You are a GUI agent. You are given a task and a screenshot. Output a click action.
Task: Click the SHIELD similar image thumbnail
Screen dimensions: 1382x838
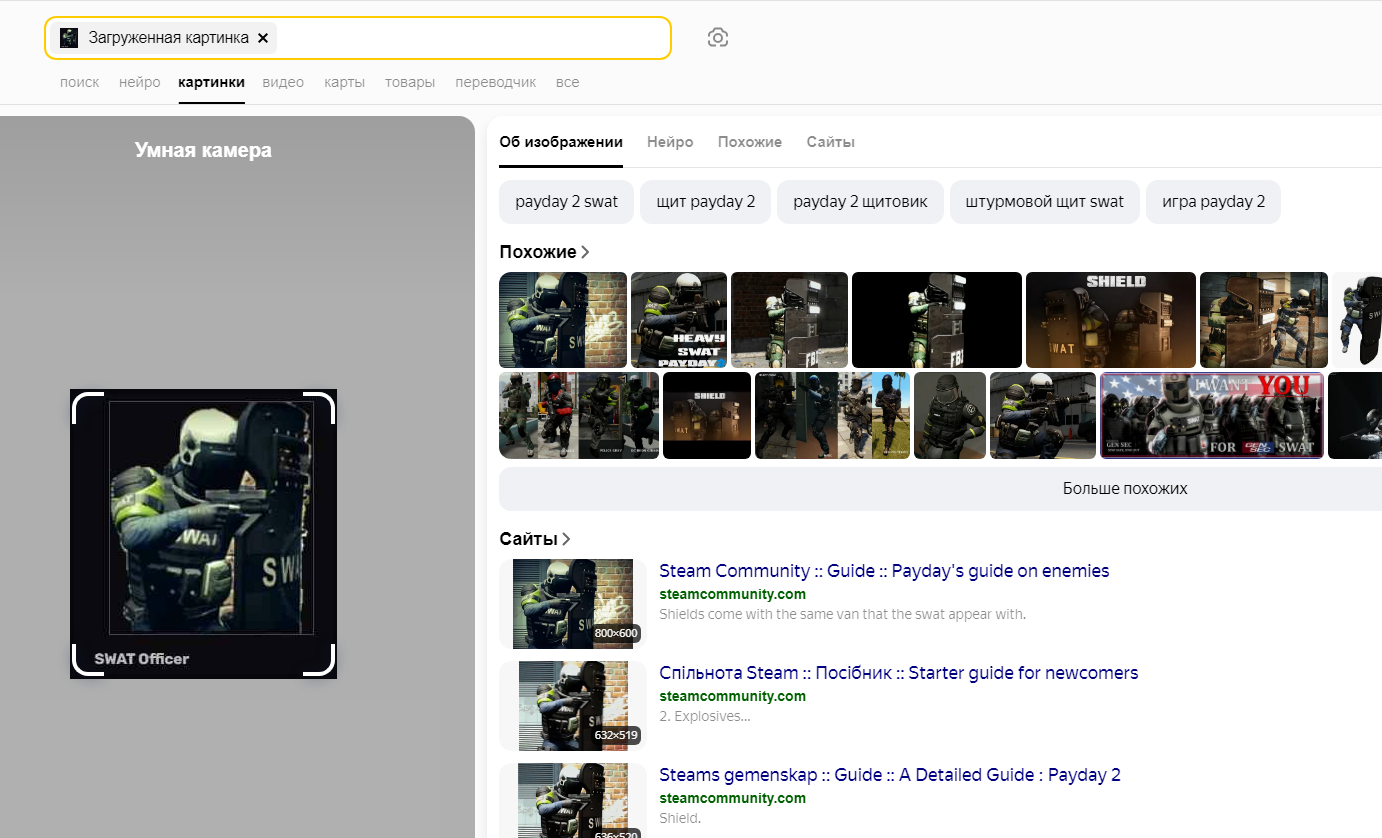pos(1110,320)
